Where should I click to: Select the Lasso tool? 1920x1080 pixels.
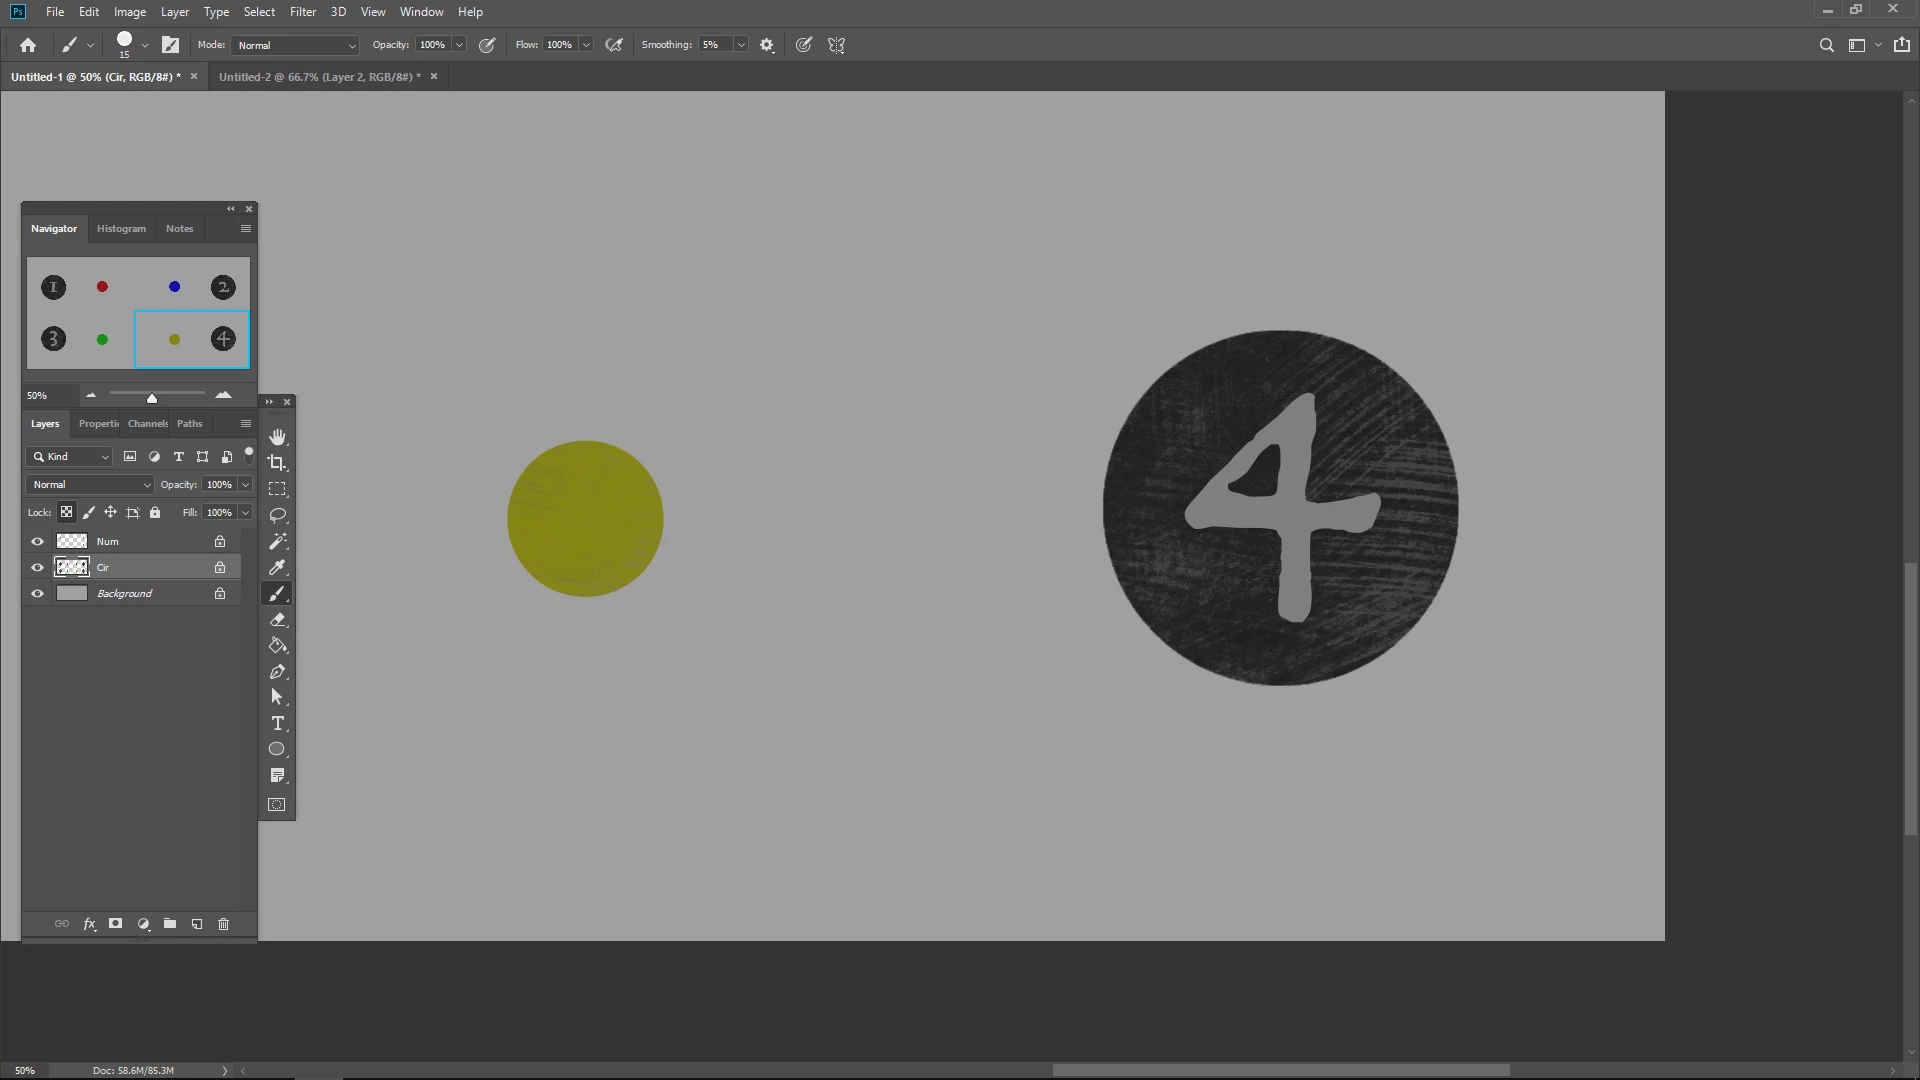tap(277, 515)
